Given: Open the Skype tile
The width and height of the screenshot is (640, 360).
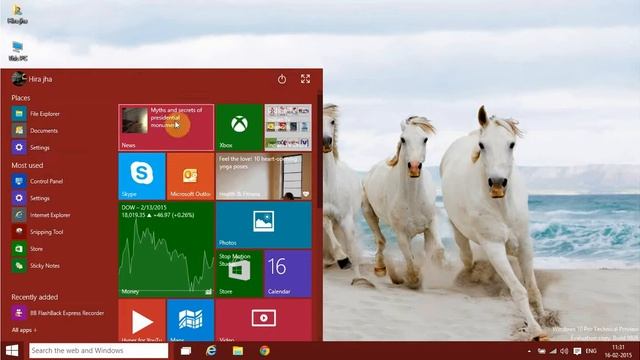Looking at the screenshot, I should pos(142,176).
